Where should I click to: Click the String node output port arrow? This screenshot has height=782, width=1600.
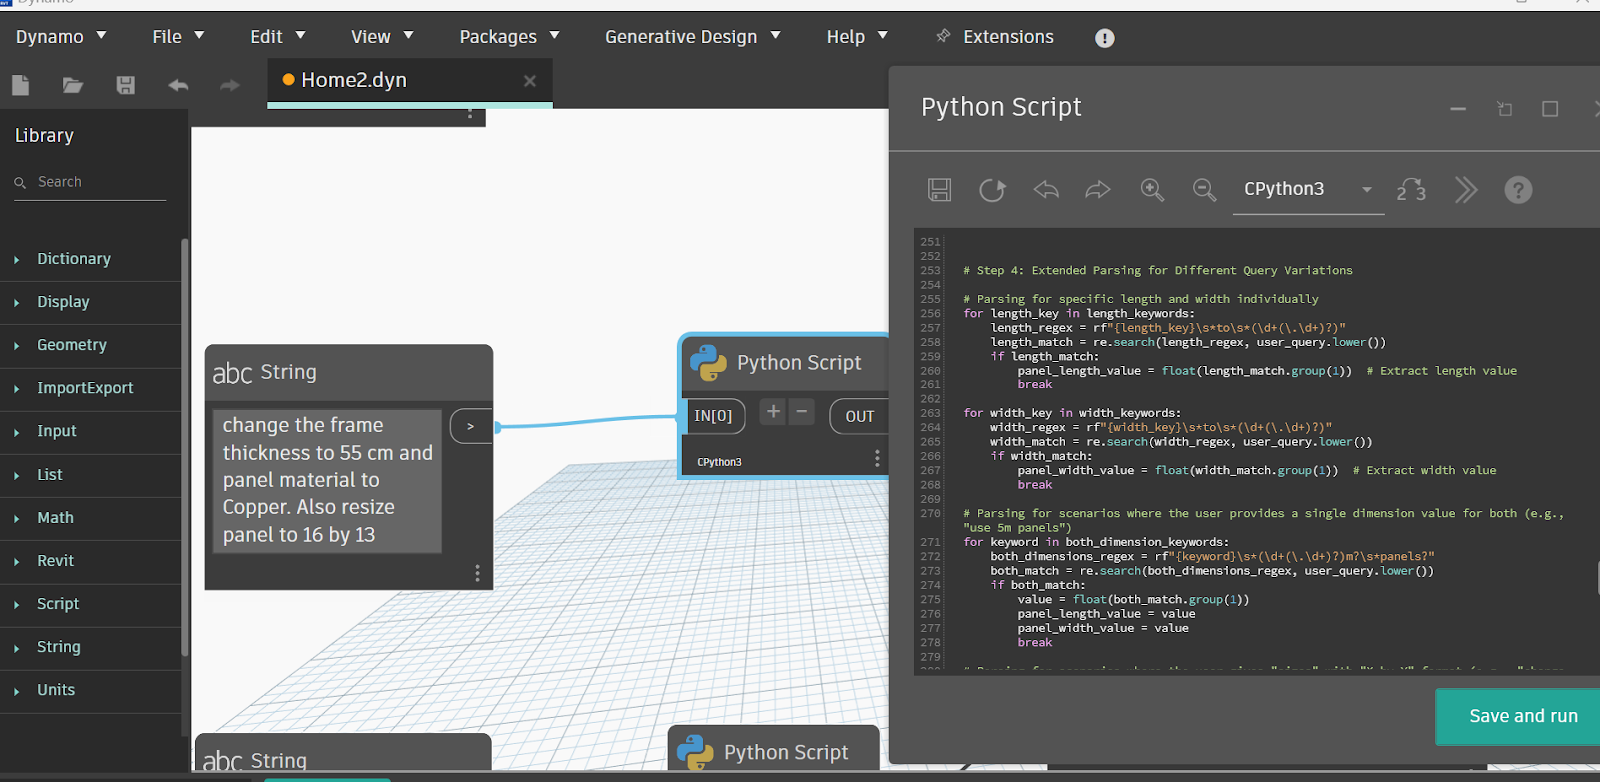coord(470,426)
